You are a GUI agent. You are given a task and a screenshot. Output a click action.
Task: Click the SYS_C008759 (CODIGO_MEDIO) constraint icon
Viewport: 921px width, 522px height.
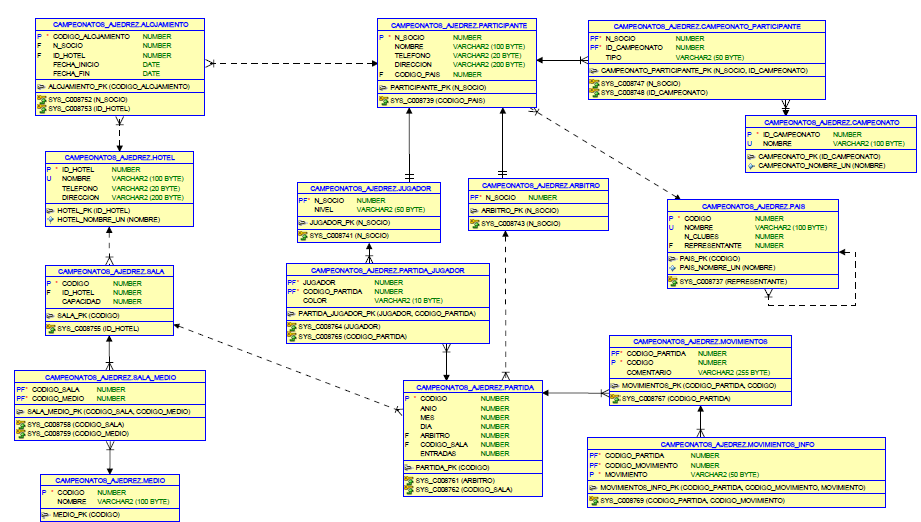tap(21, 433)
